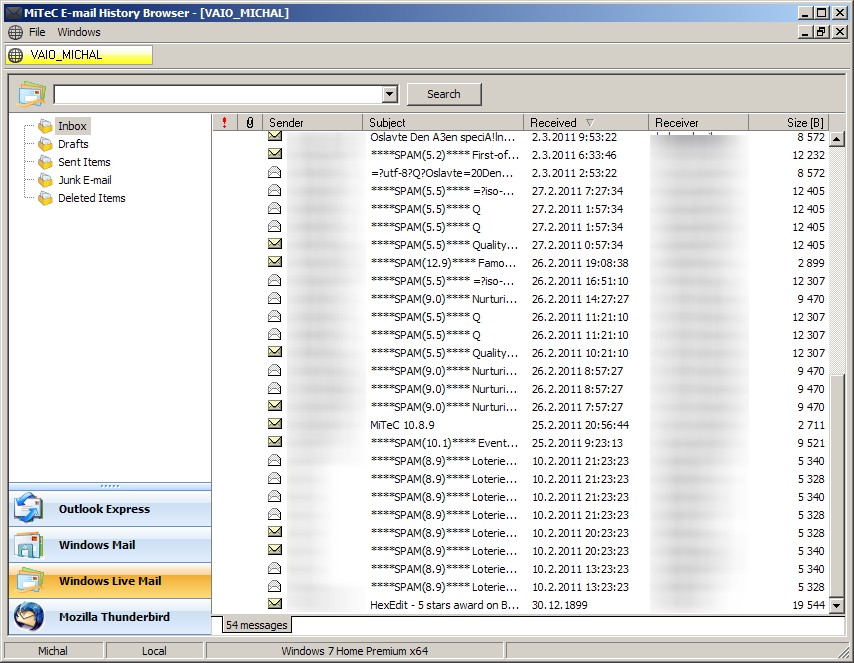Click the Mozilla Thunderbird icon
The height and width of the screenshot is (663, 854).
[29, 617]
